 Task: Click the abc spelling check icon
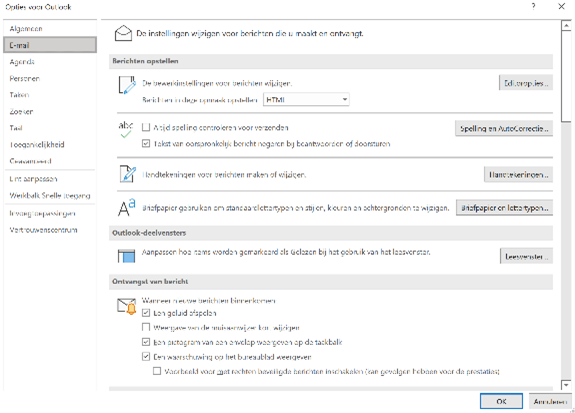tap(125, 129)
